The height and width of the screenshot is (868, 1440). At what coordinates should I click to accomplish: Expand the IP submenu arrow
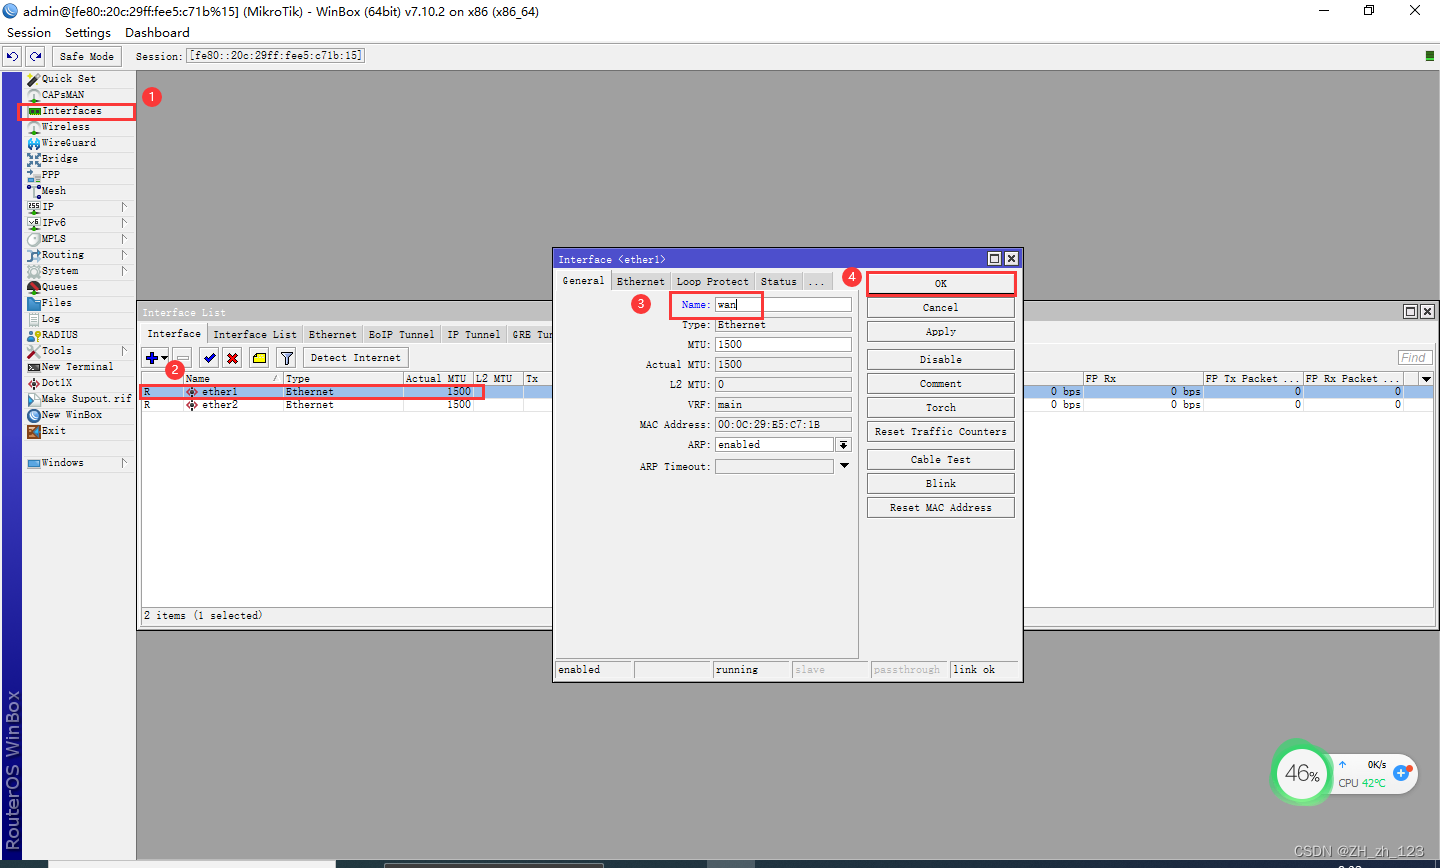click(124, 207)
